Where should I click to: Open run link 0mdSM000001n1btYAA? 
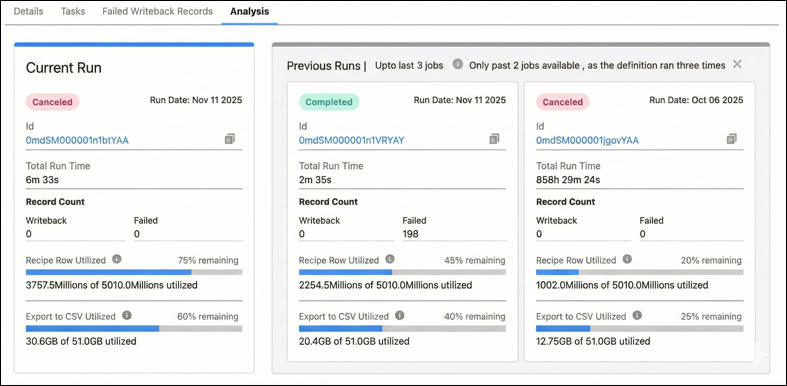[x=77, y=141]
